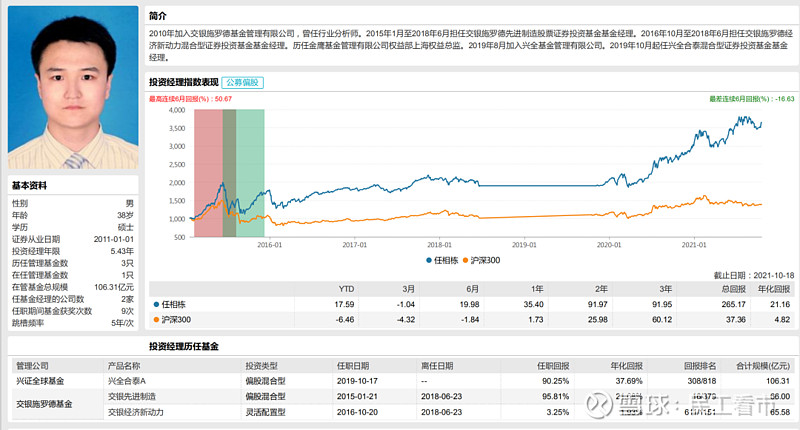Screen dimensions: 800x430
Task: Select the 2016-10-20 start date cell
Action: [x=357, y=412]
